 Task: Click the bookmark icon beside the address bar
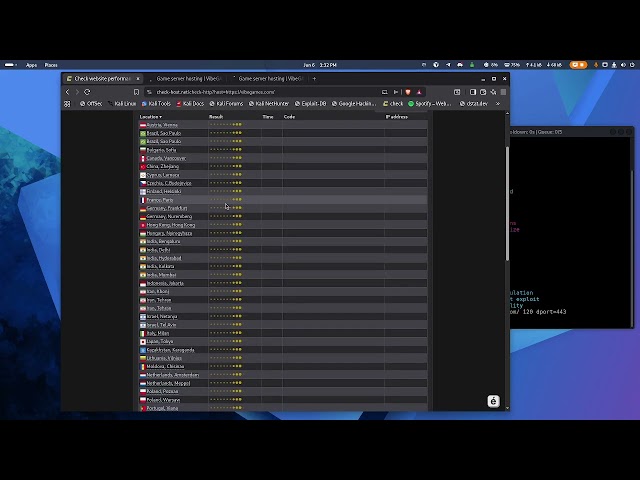pyautogui.click(x=136, y=92)
